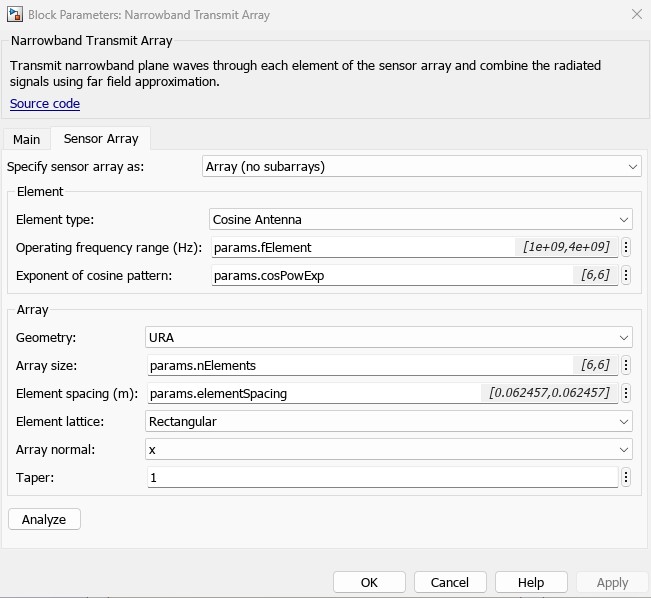Open the Element lattice dropdown

click(x=389, y=422)
